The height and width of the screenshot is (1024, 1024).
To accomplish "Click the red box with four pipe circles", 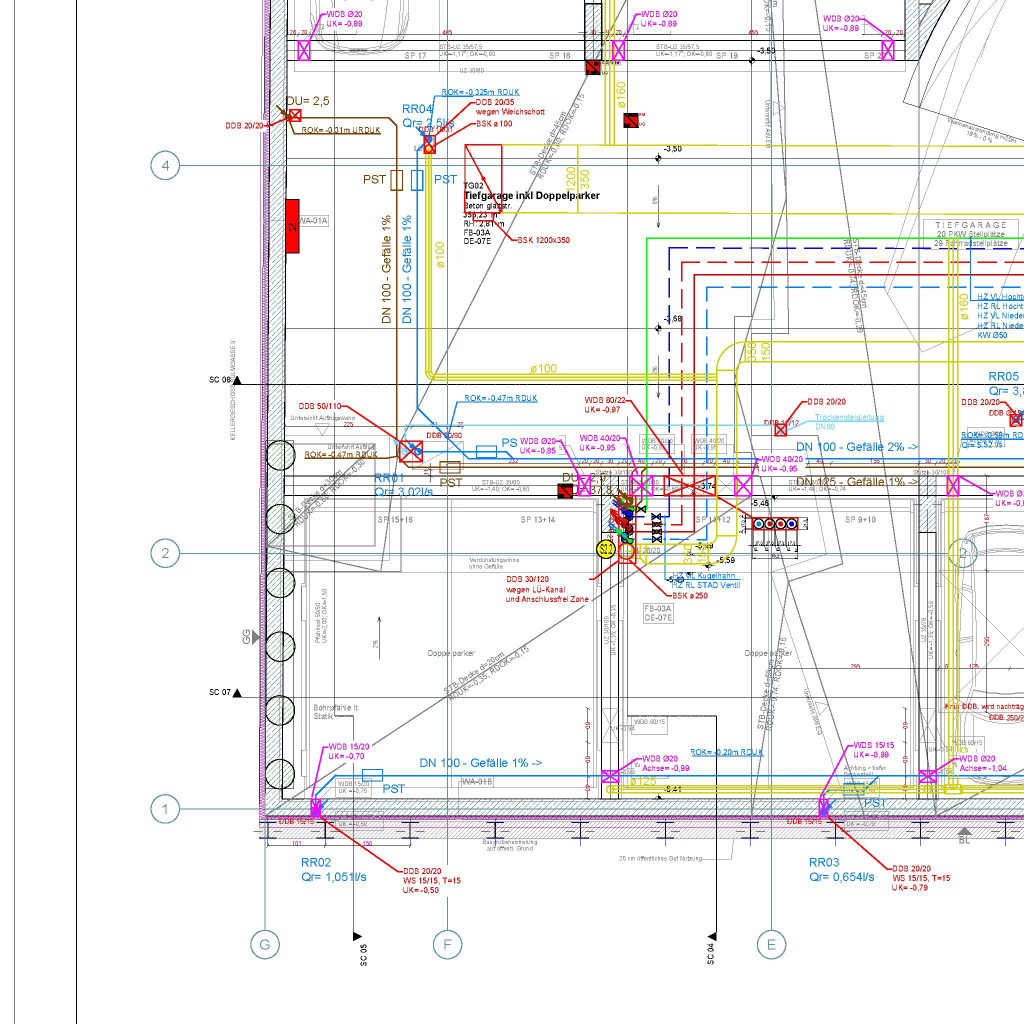I will 776,523.
